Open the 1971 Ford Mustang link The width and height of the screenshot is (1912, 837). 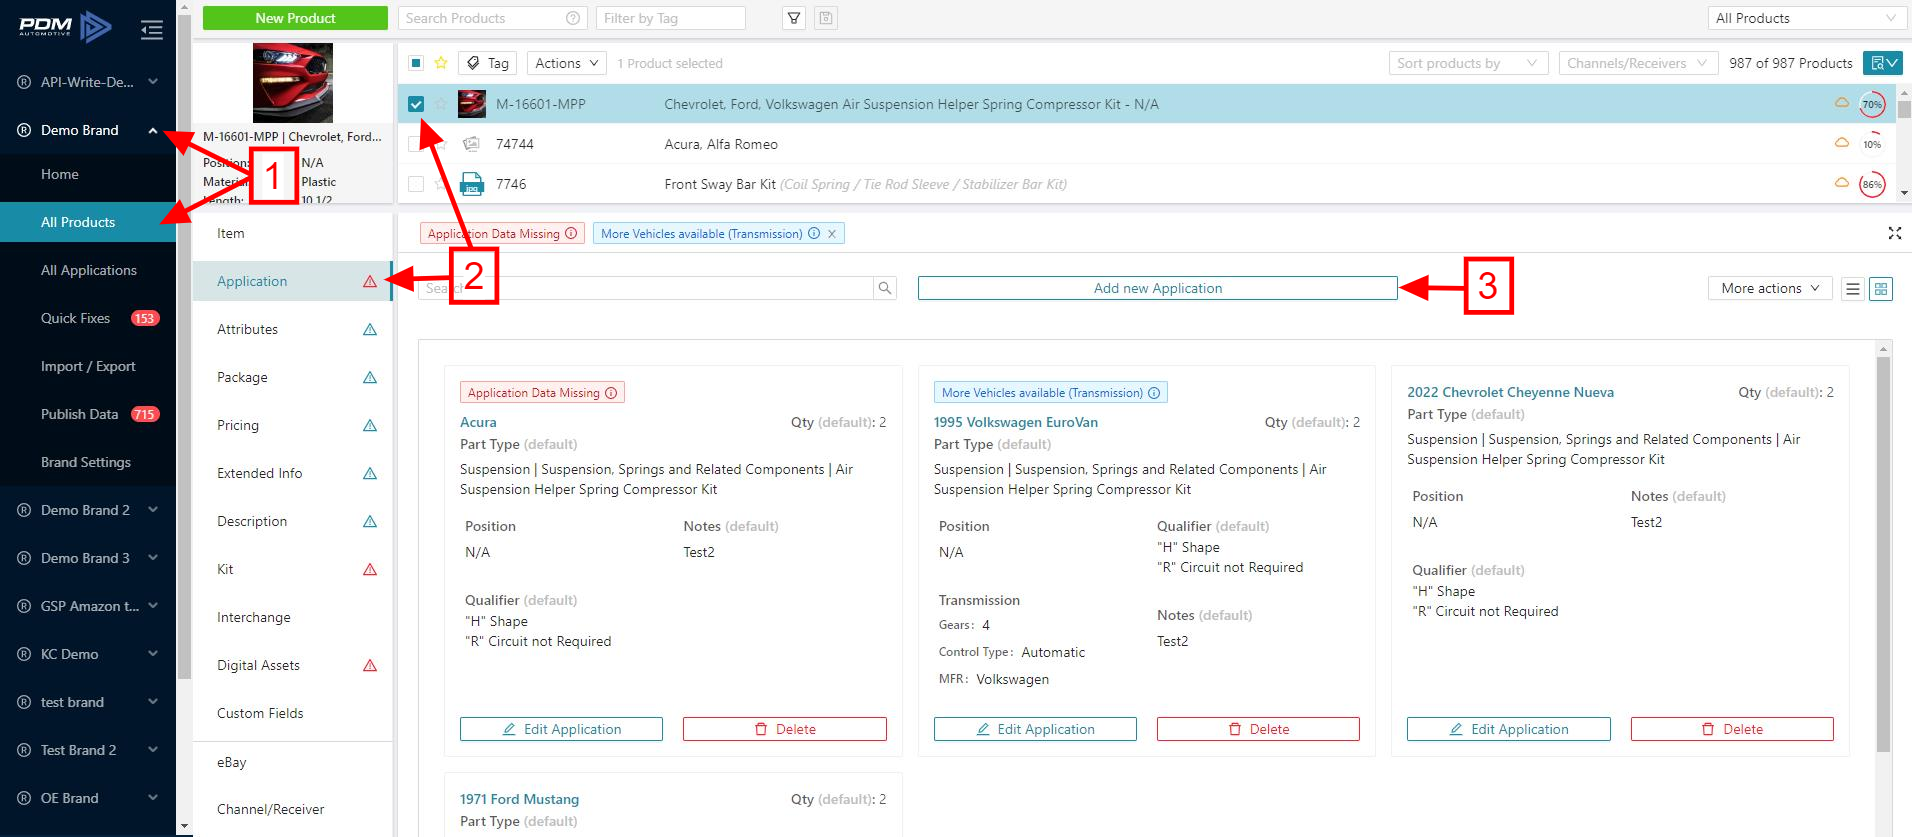coord(519,799)
